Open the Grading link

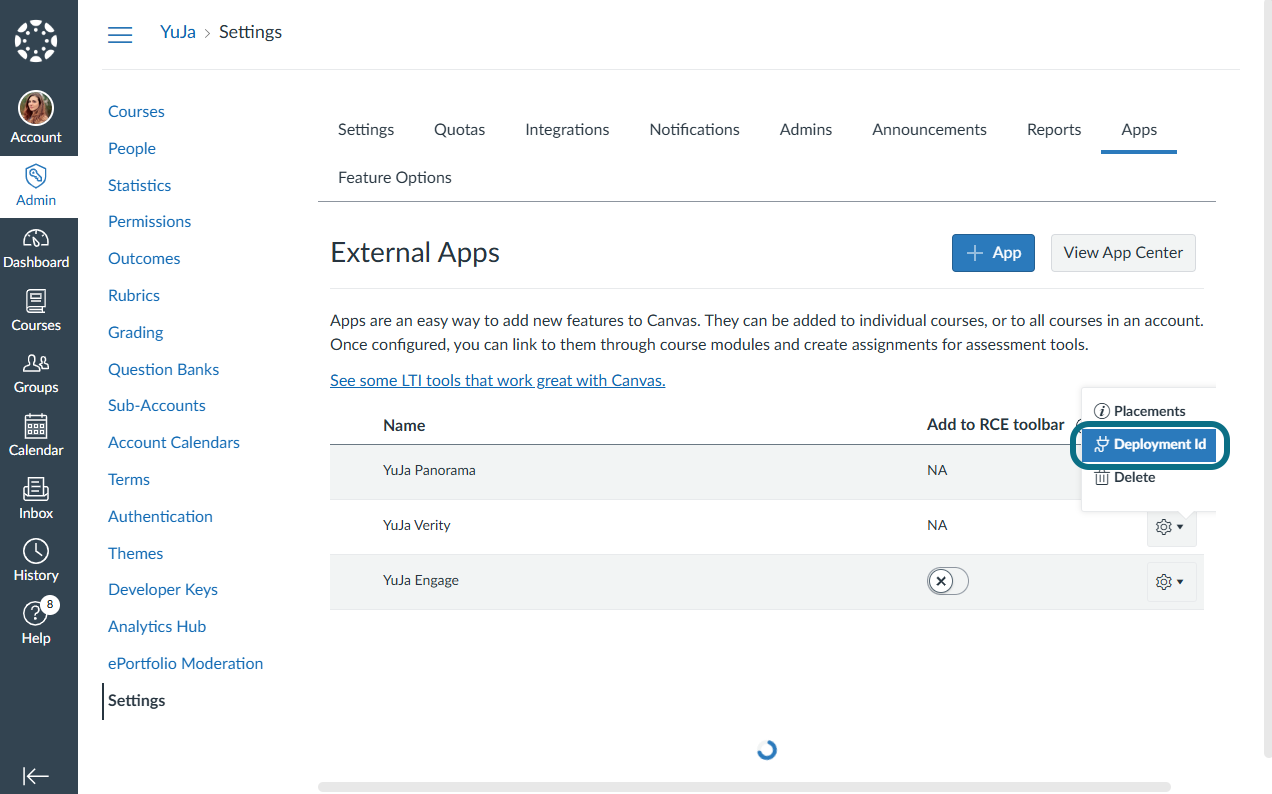135,332
